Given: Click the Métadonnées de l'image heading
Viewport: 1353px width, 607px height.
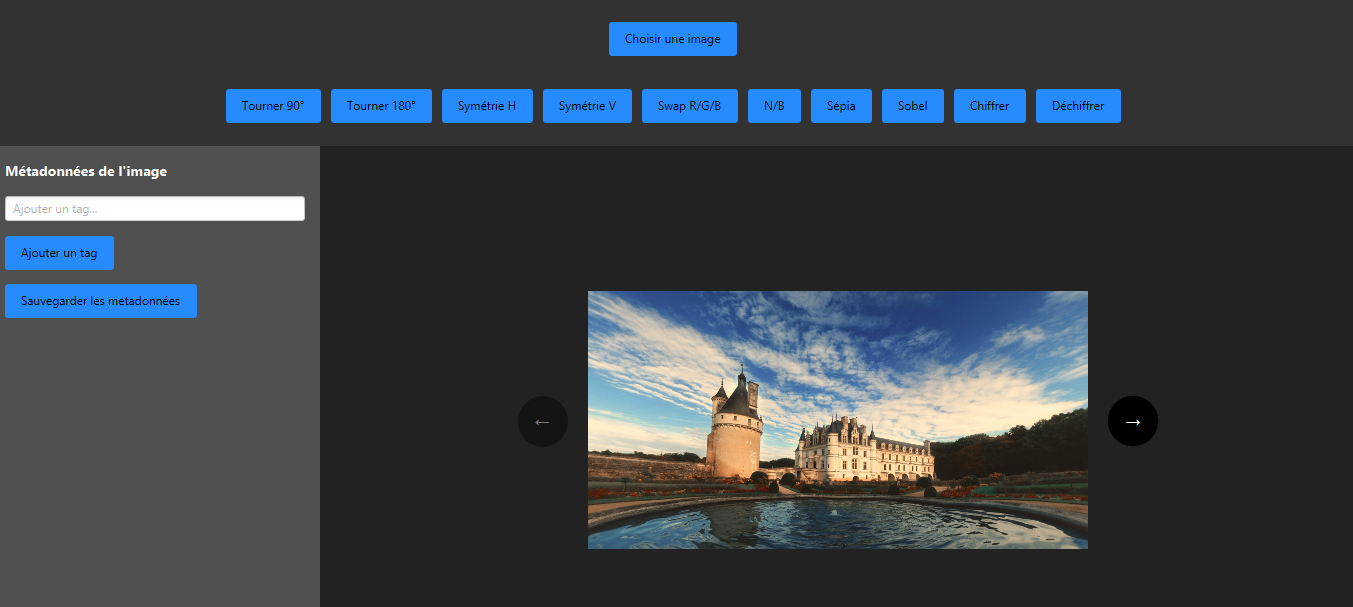Looking at the screenshot, I should coord(86,171).
